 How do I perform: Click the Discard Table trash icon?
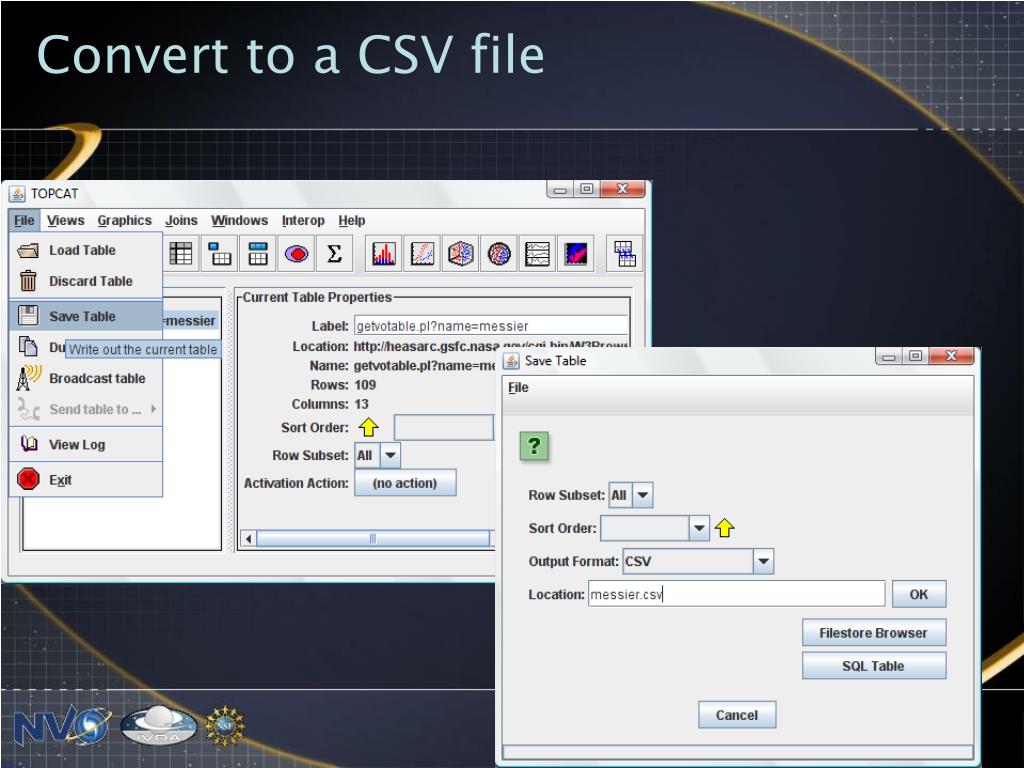pyautogui.click(x=28, y=281)
